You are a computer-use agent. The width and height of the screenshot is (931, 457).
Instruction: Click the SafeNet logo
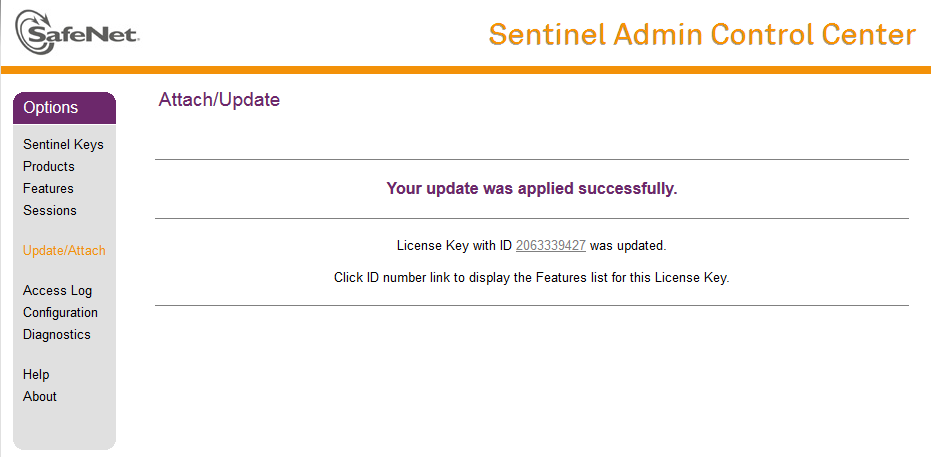[77, 33]
